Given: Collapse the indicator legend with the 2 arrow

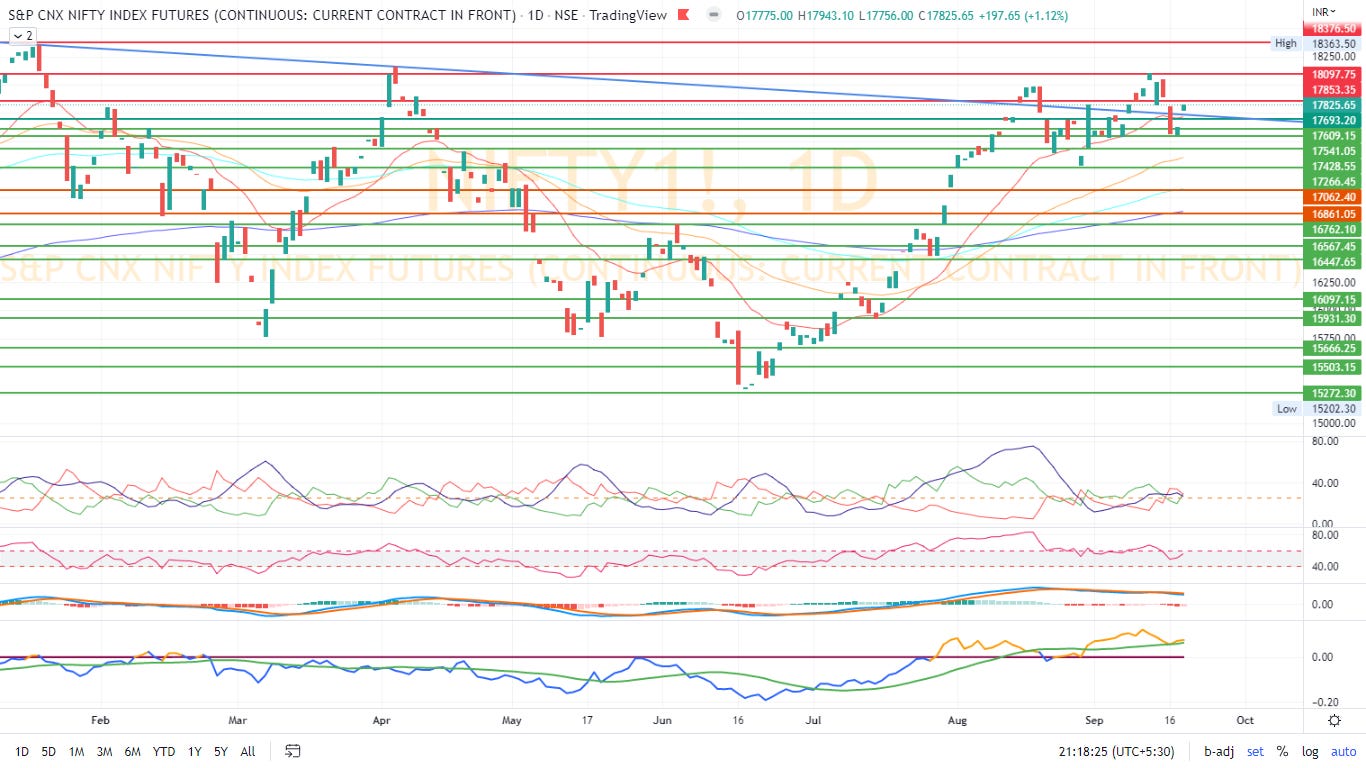Looking at the screenshot, I should 23,35.
